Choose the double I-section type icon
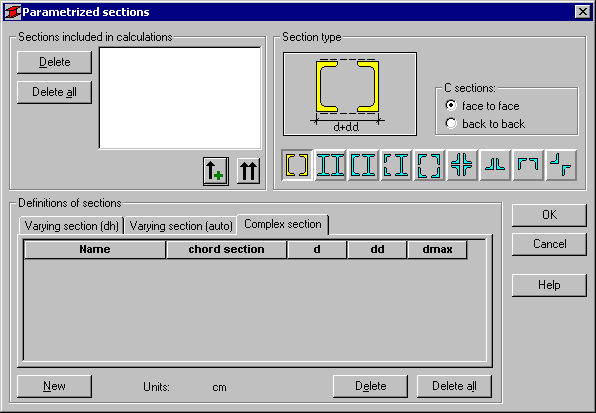596x413 pixels. [330, 165]
